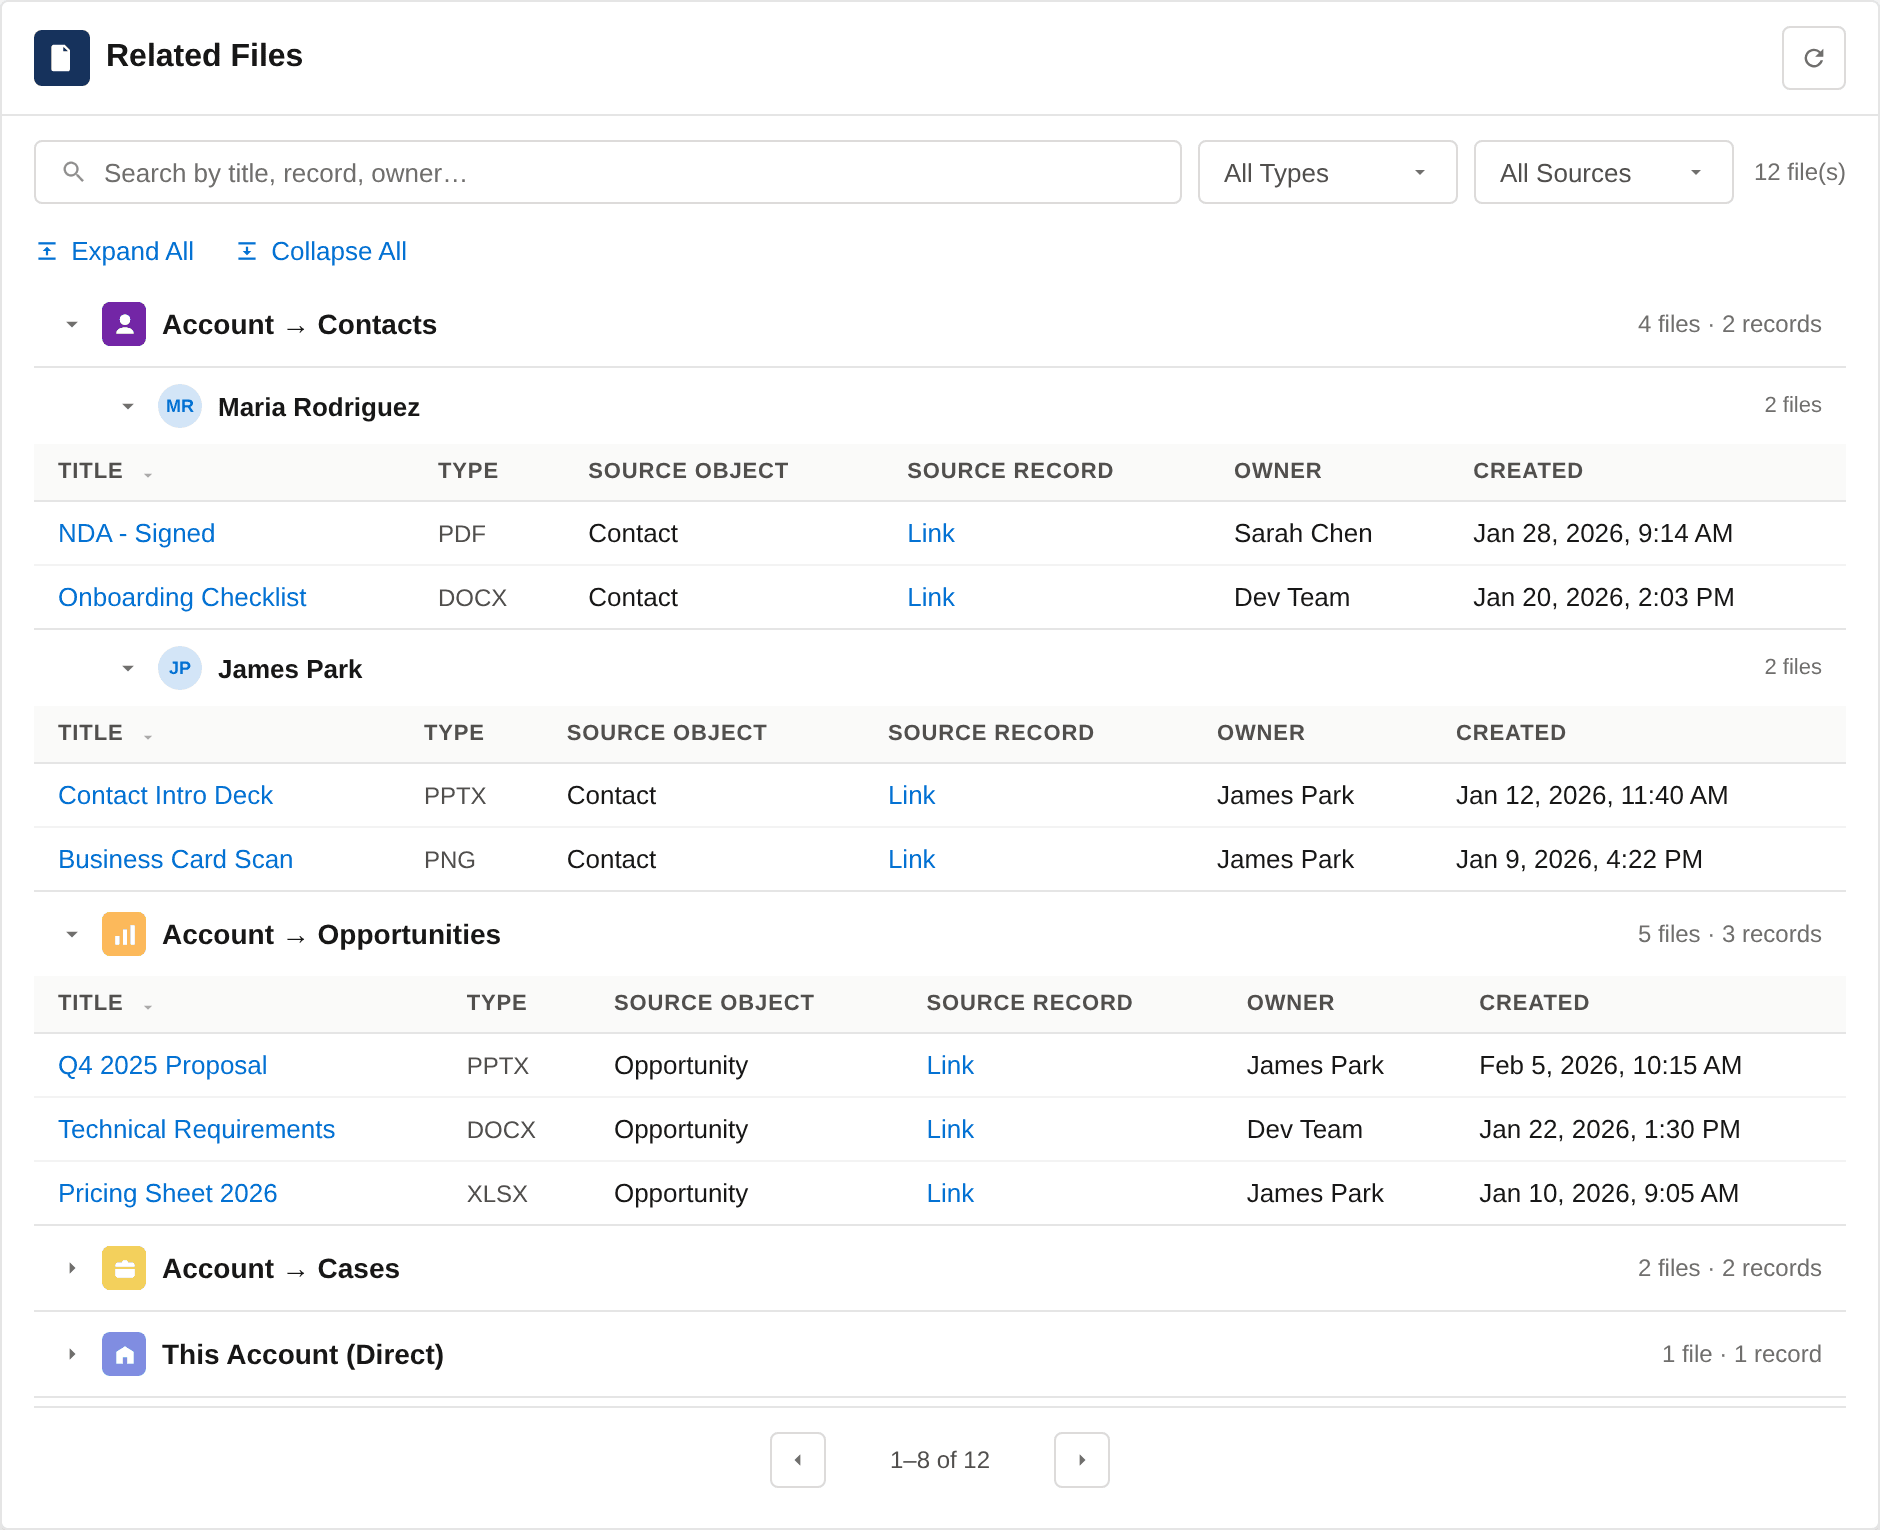
Task: Open the Onboarding Checklist file
Action: coord(182,597)
